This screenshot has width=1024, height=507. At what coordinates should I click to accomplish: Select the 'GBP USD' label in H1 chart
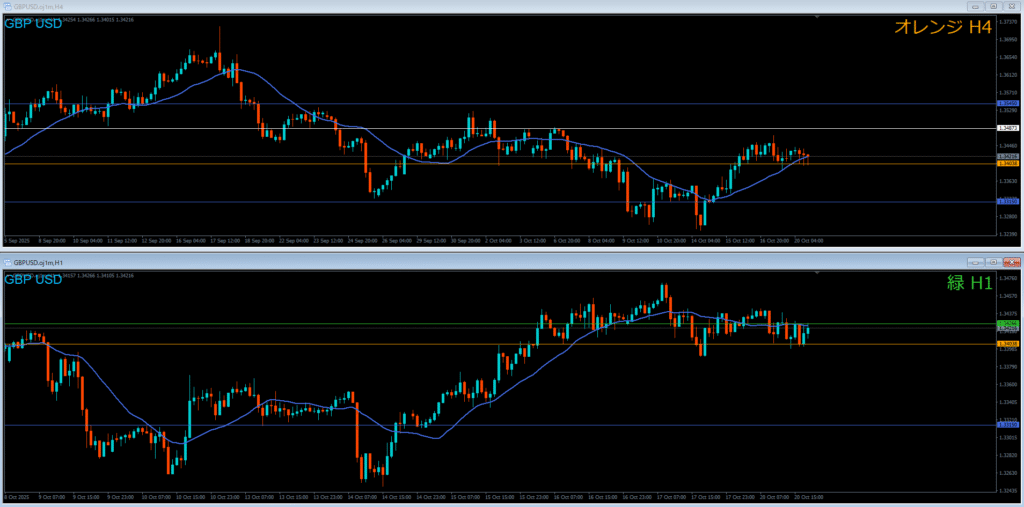[33, 279]
